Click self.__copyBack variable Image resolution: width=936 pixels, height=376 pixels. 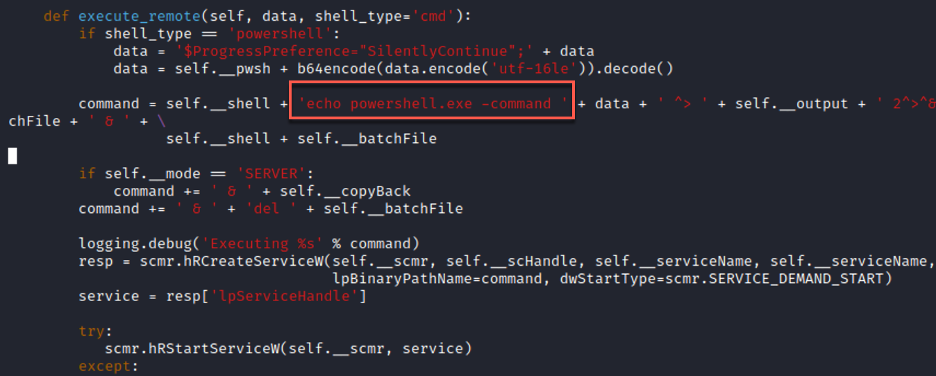345,192
